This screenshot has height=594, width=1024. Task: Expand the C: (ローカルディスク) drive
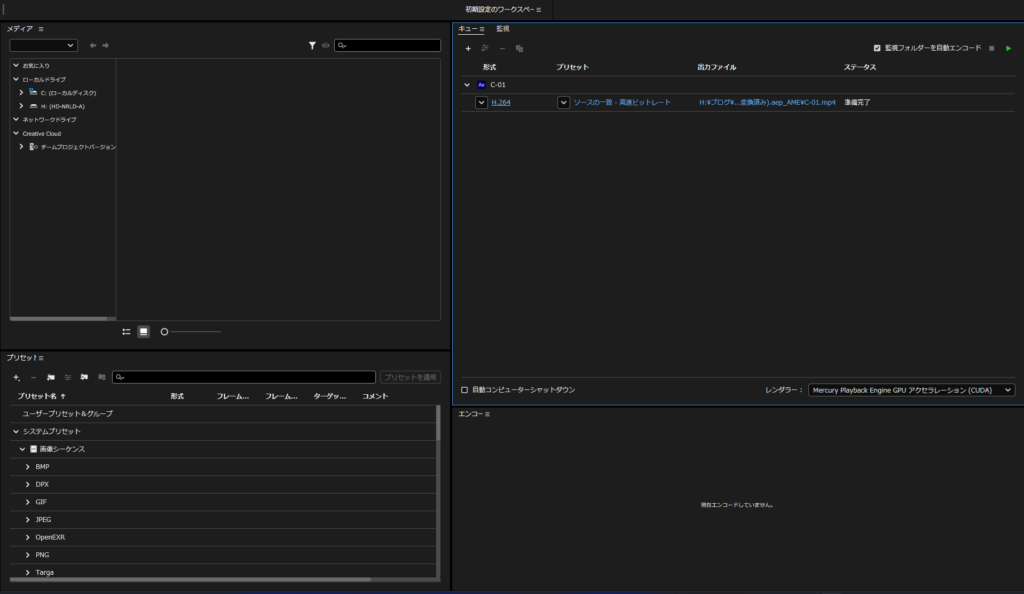pyautogui.click(x=21, y=92)
